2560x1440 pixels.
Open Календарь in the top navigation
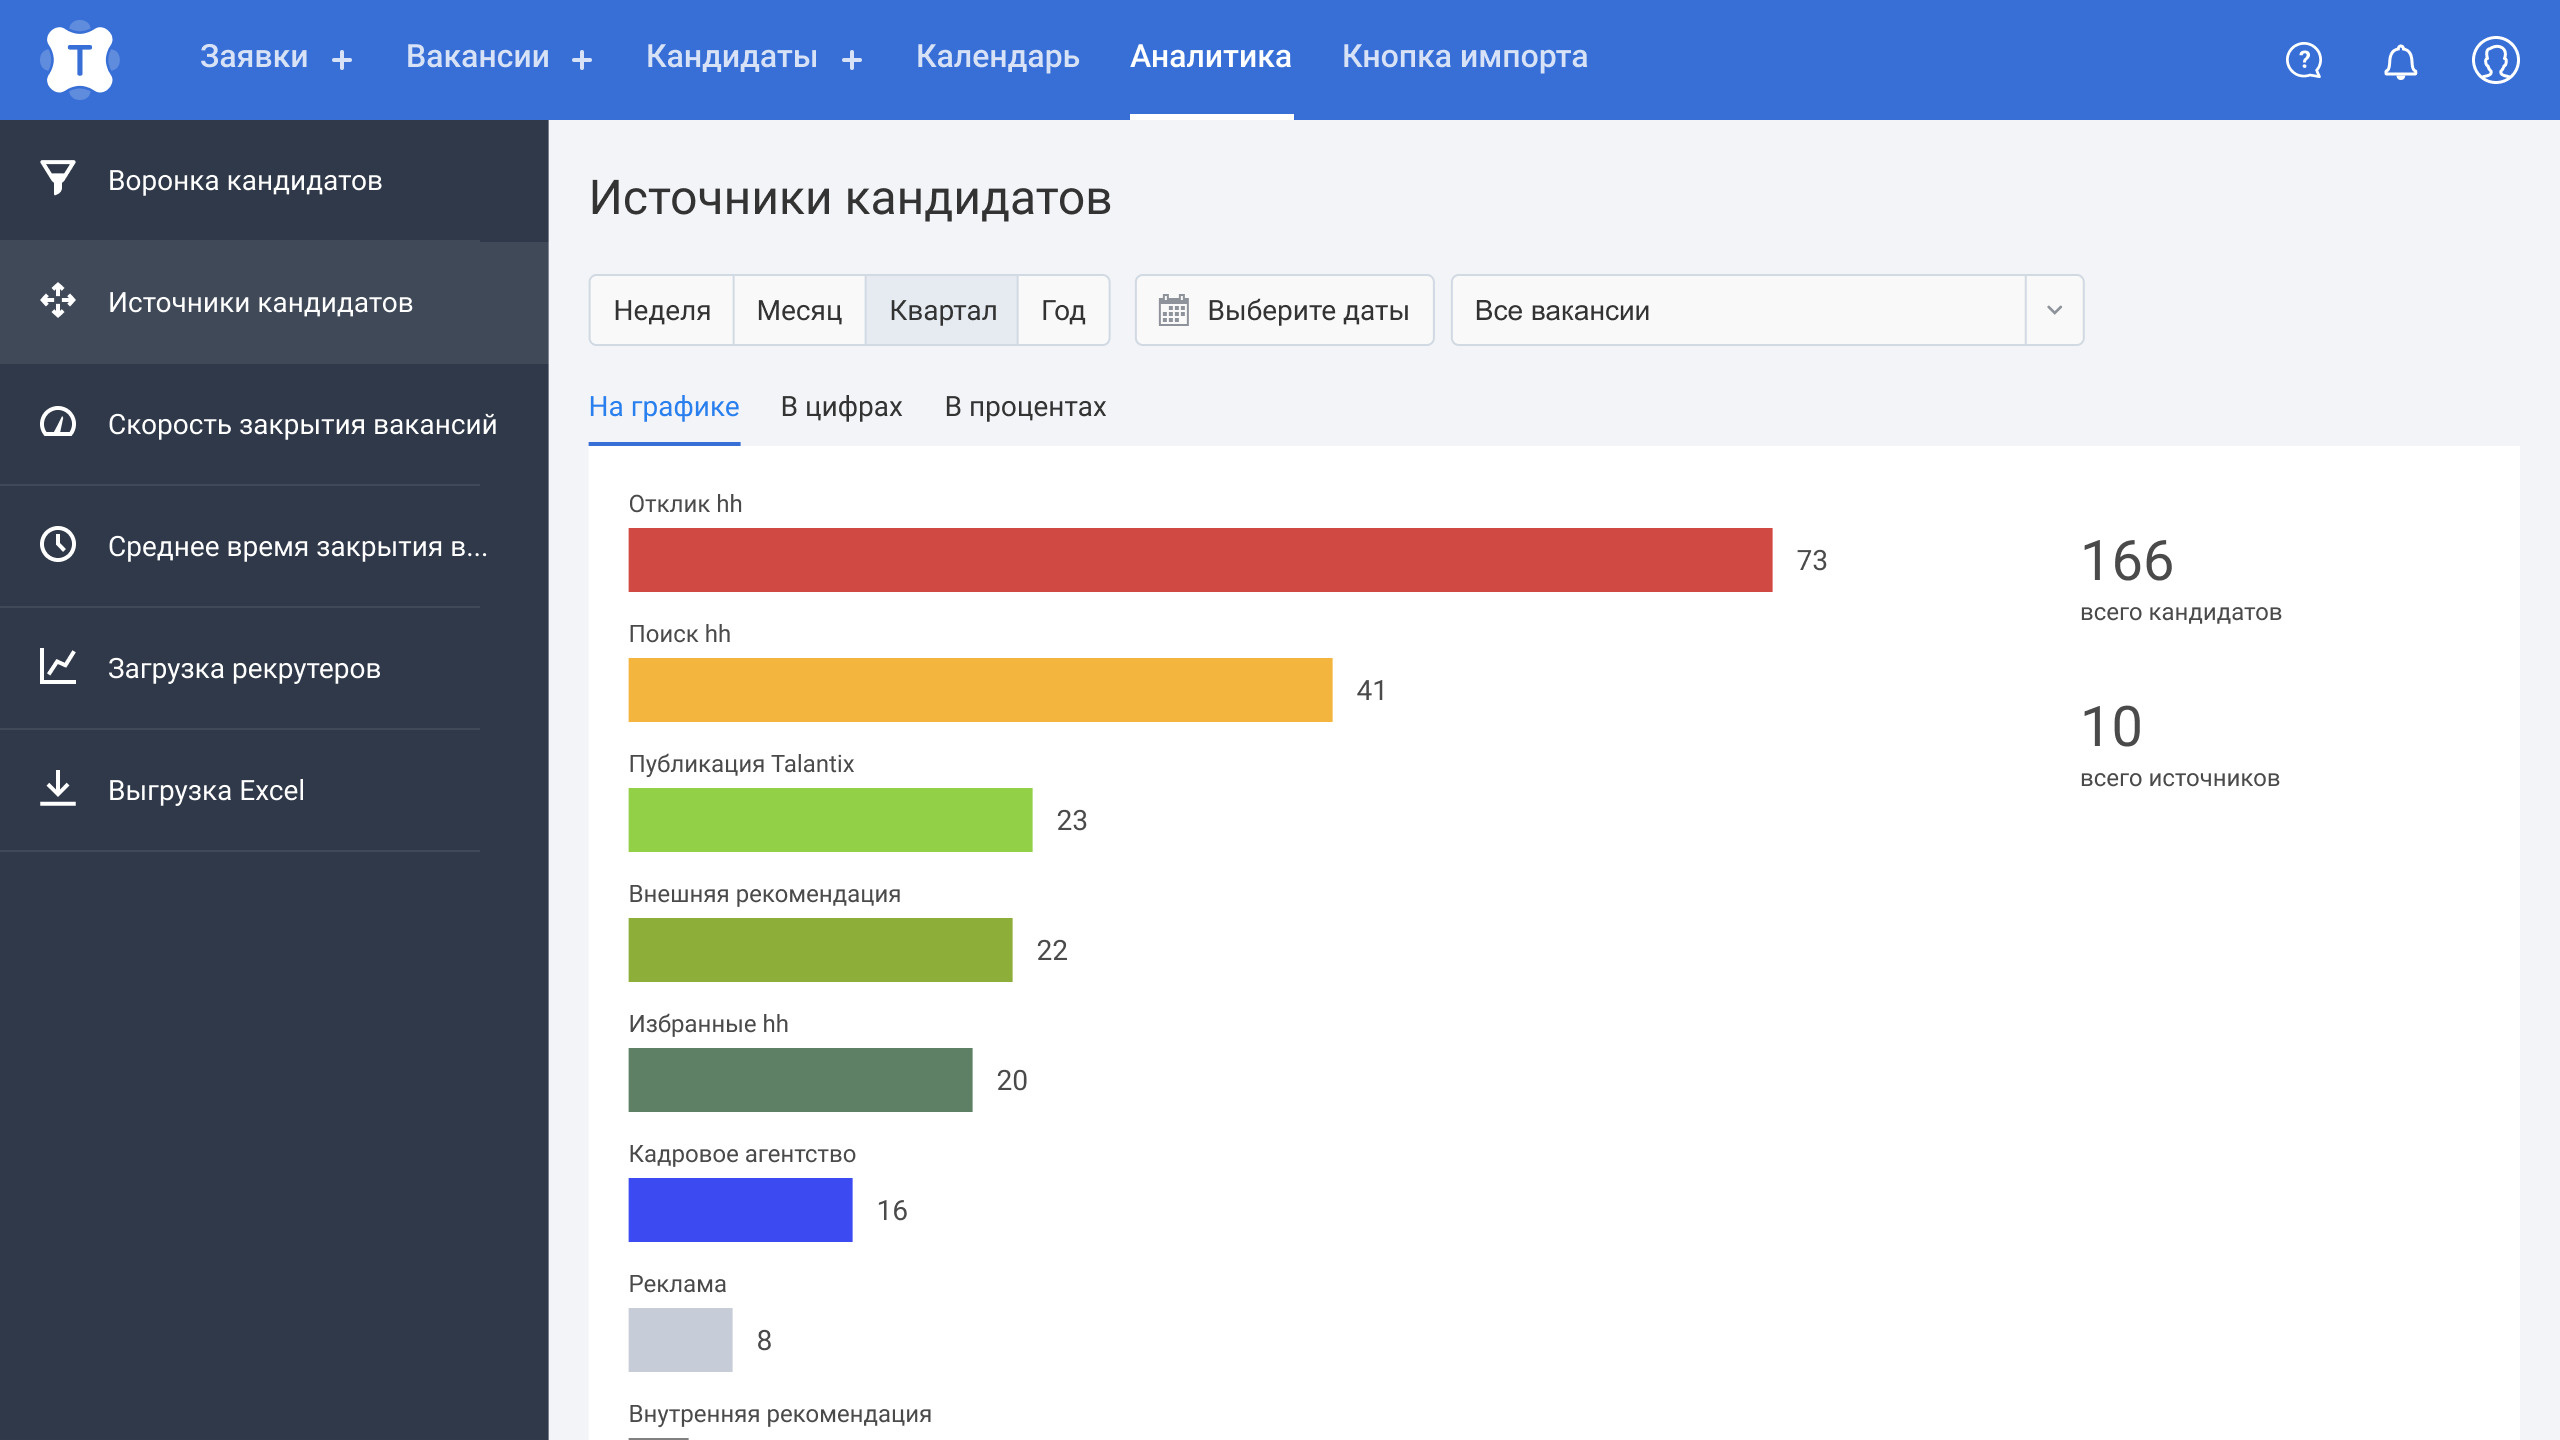pyautogui.click(x=998, y=57)
